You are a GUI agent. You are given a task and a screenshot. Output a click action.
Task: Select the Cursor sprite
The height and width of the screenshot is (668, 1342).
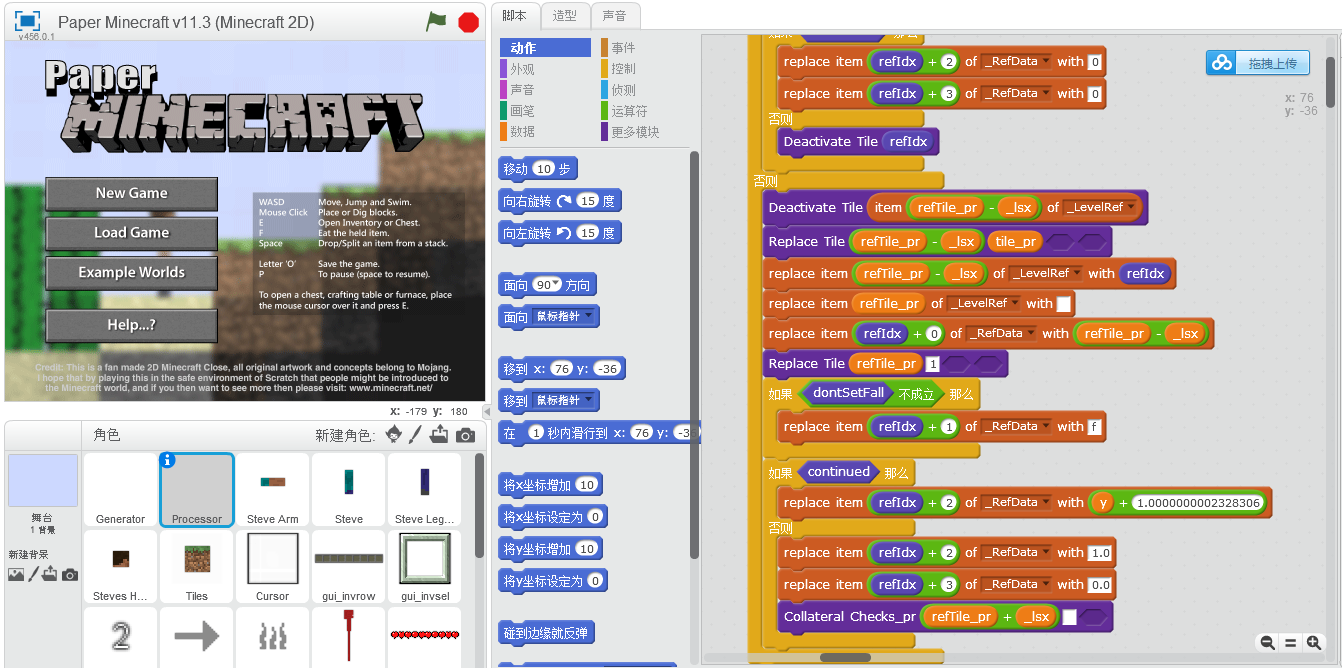[x=273, y=567]
